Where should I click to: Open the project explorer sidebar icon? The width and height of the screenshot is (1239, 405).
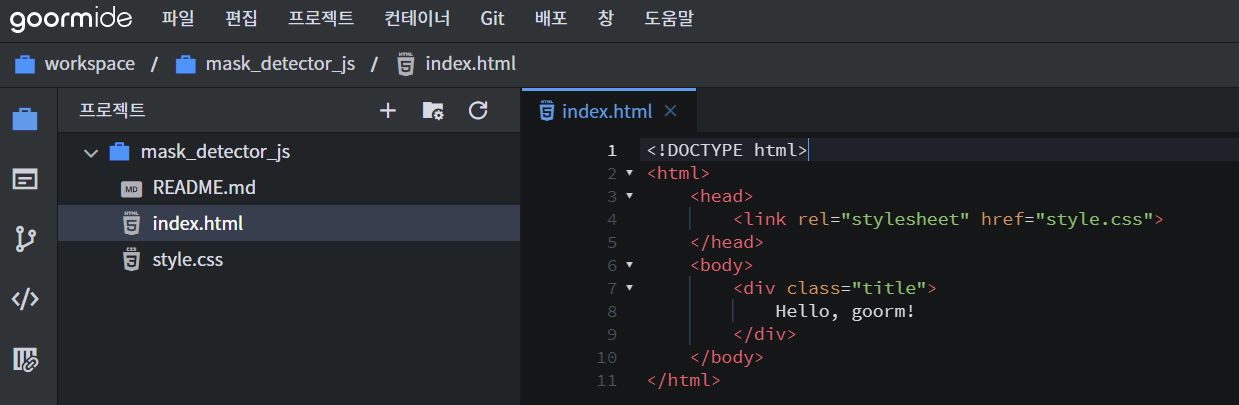[25, 120]
